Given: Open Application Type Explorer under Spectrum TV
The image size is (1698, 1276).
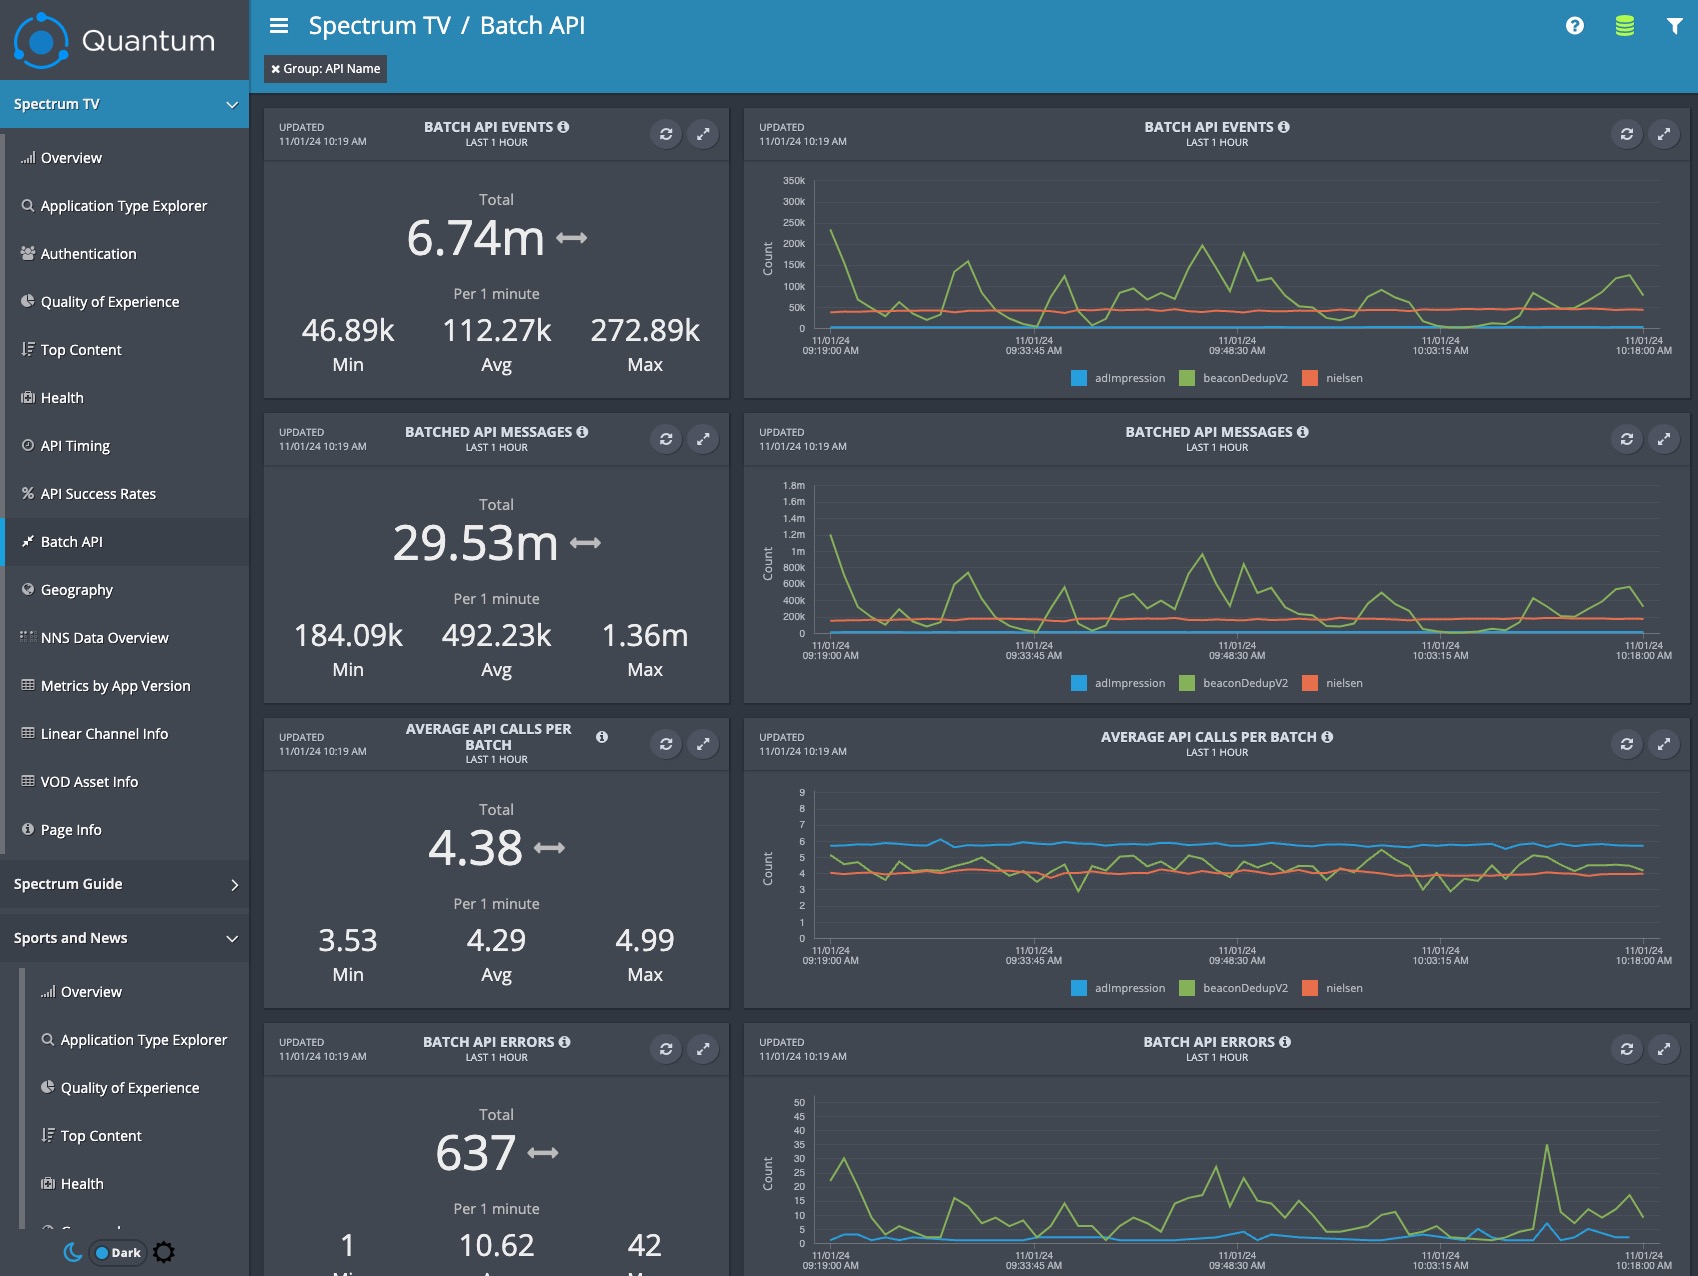Looking at the screenshot, I should [126, 206].
